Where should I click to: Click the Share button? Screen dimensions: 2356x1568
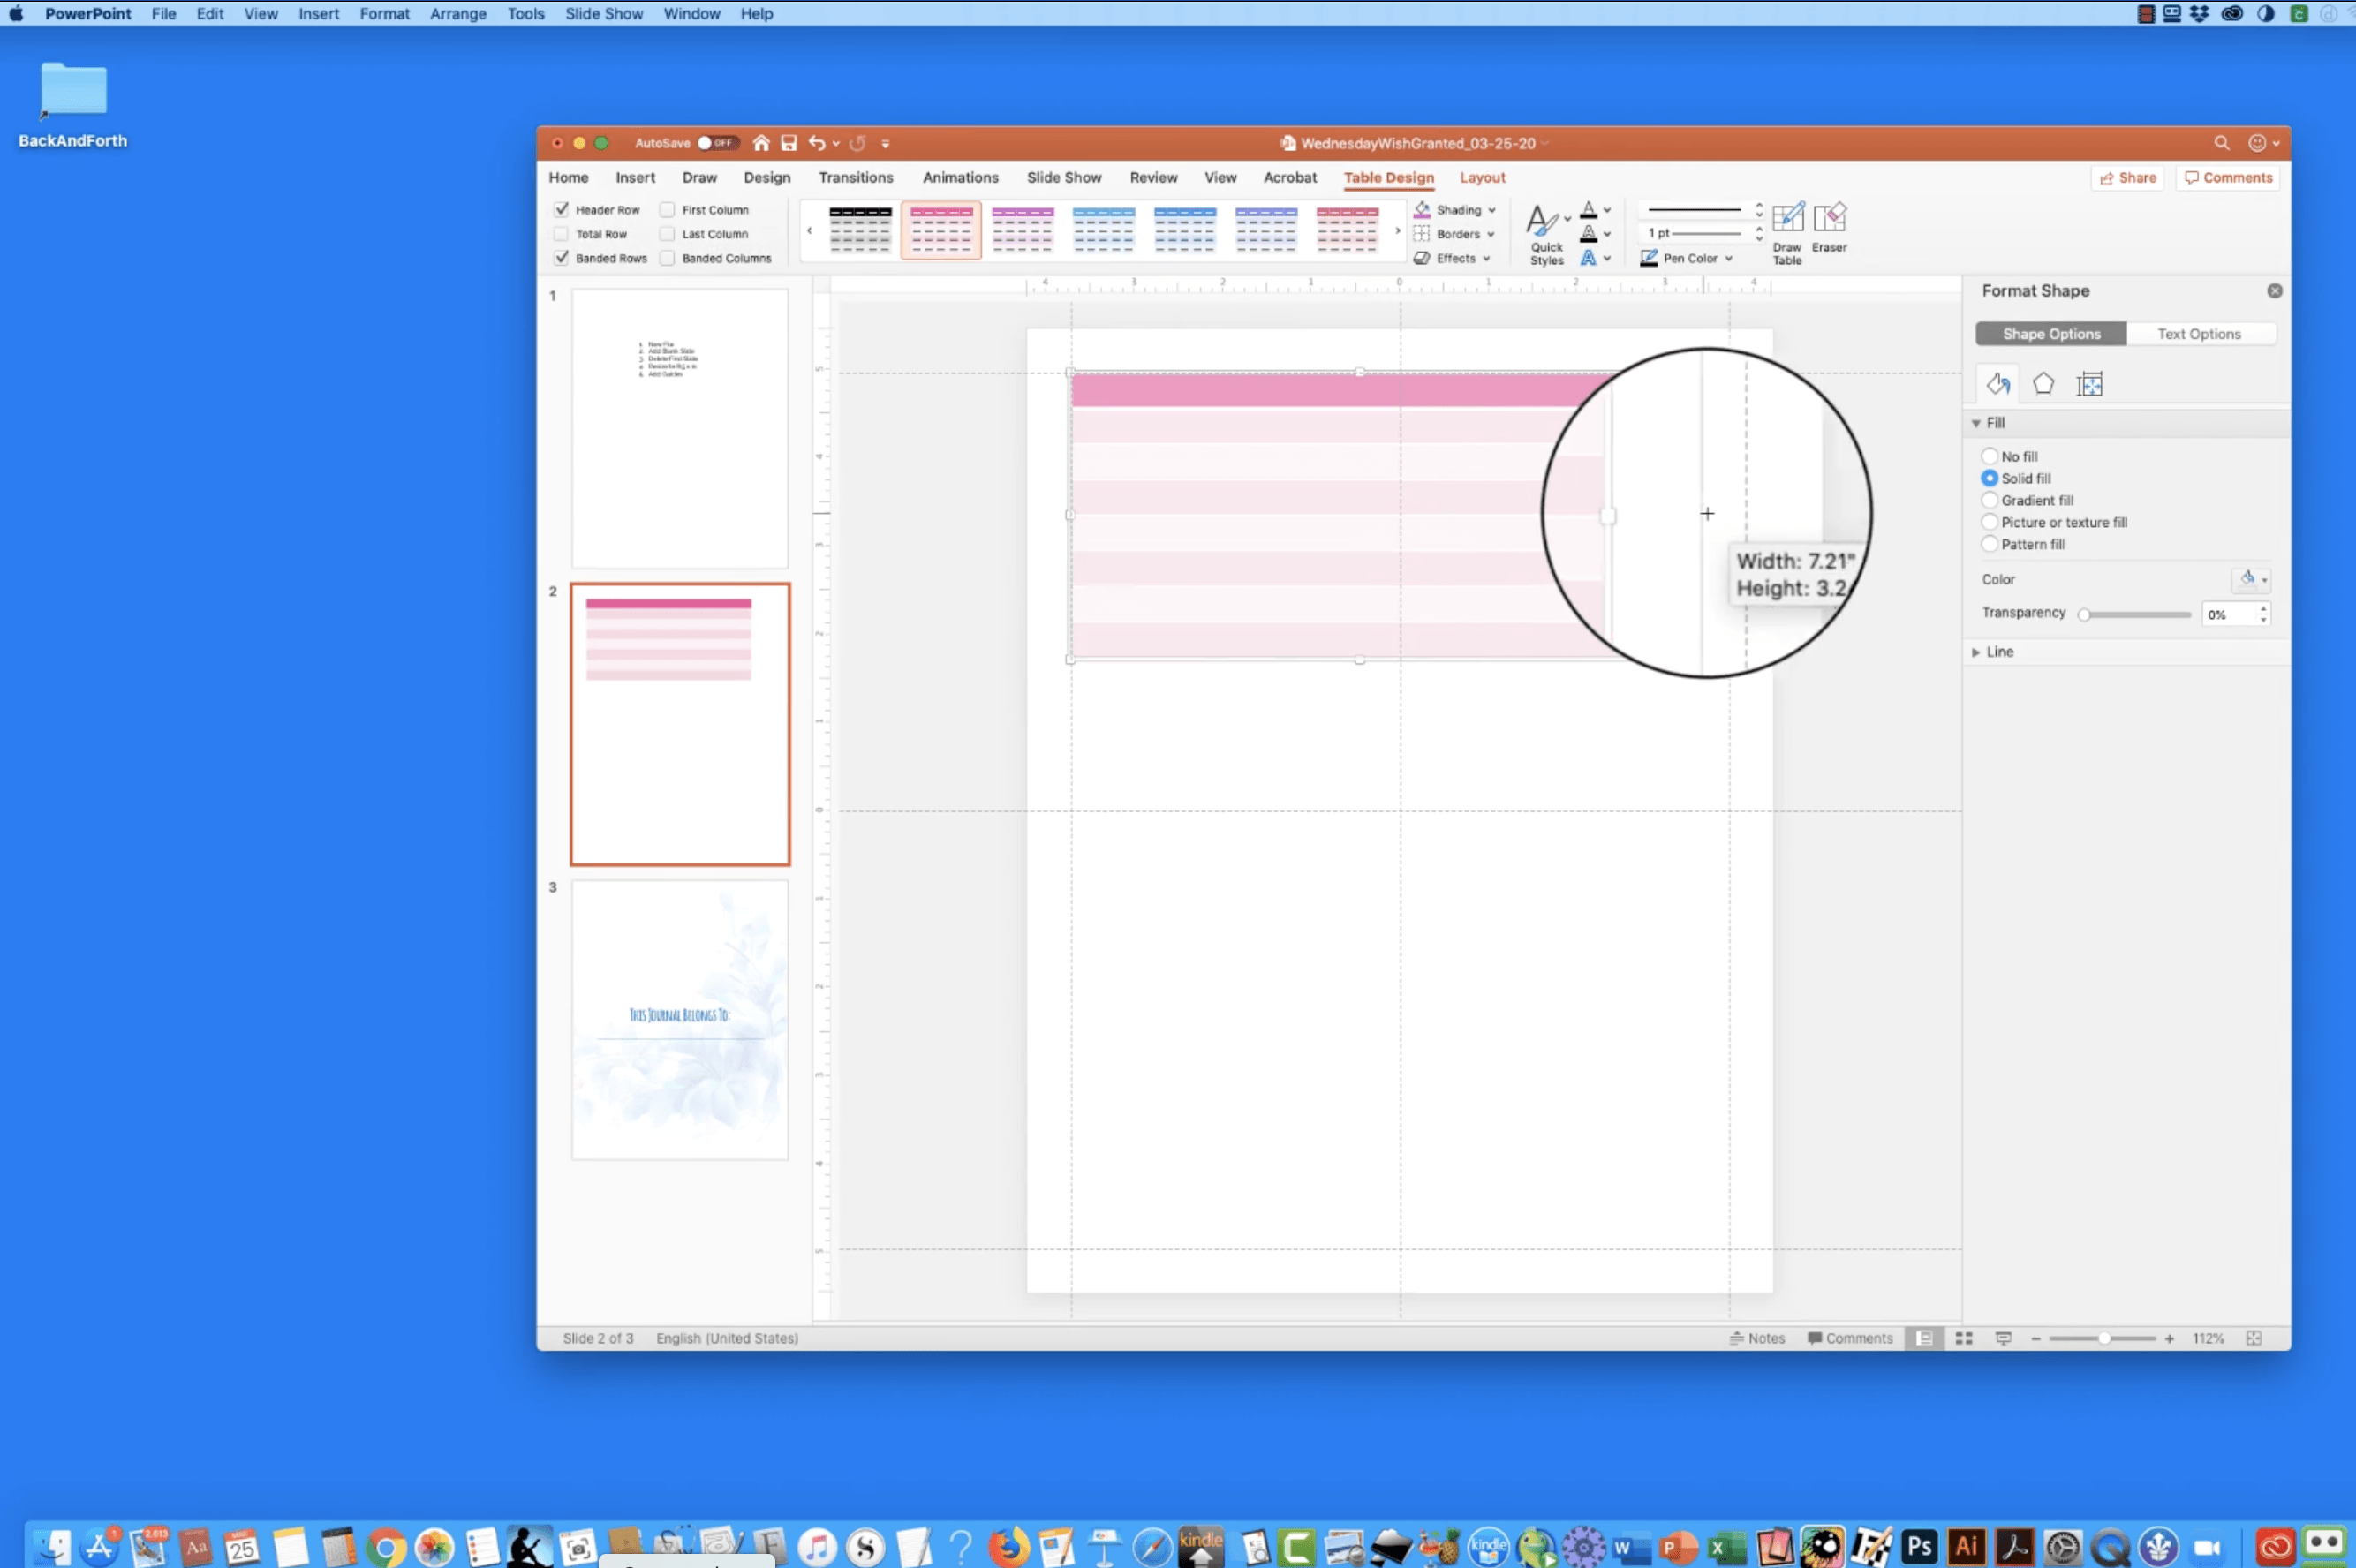point(2127,178)
